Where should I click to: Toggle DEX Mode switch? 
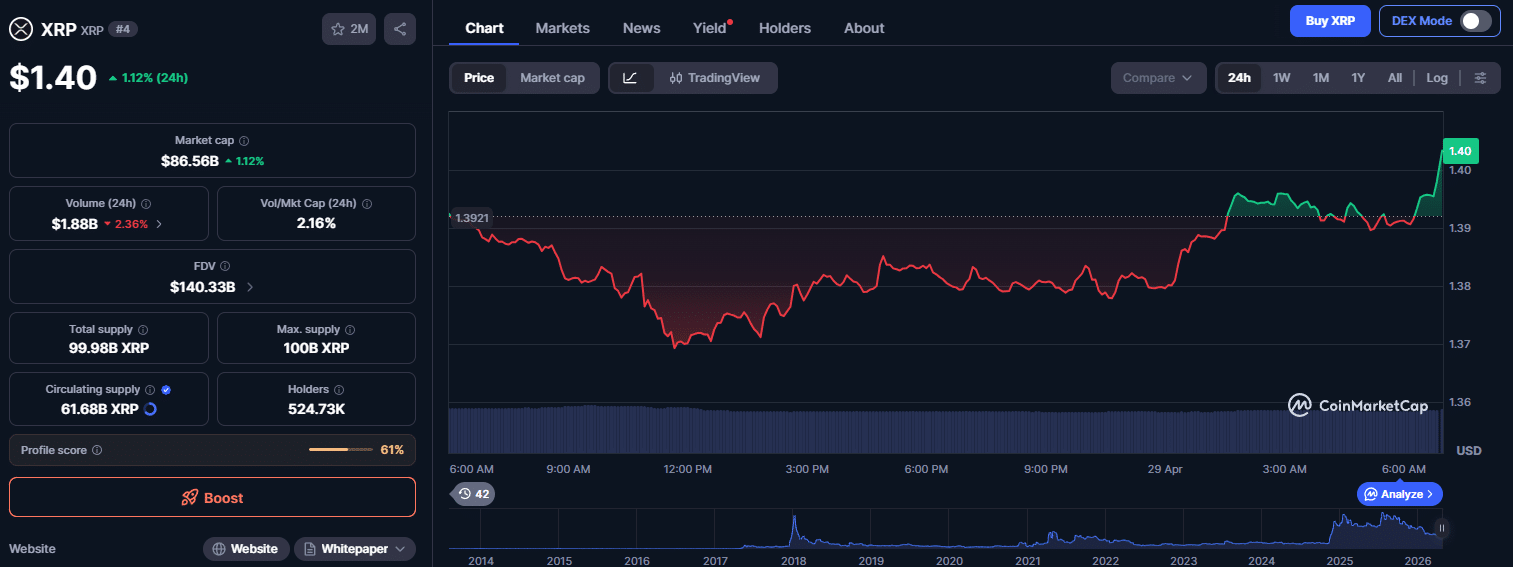[1476, 21]
